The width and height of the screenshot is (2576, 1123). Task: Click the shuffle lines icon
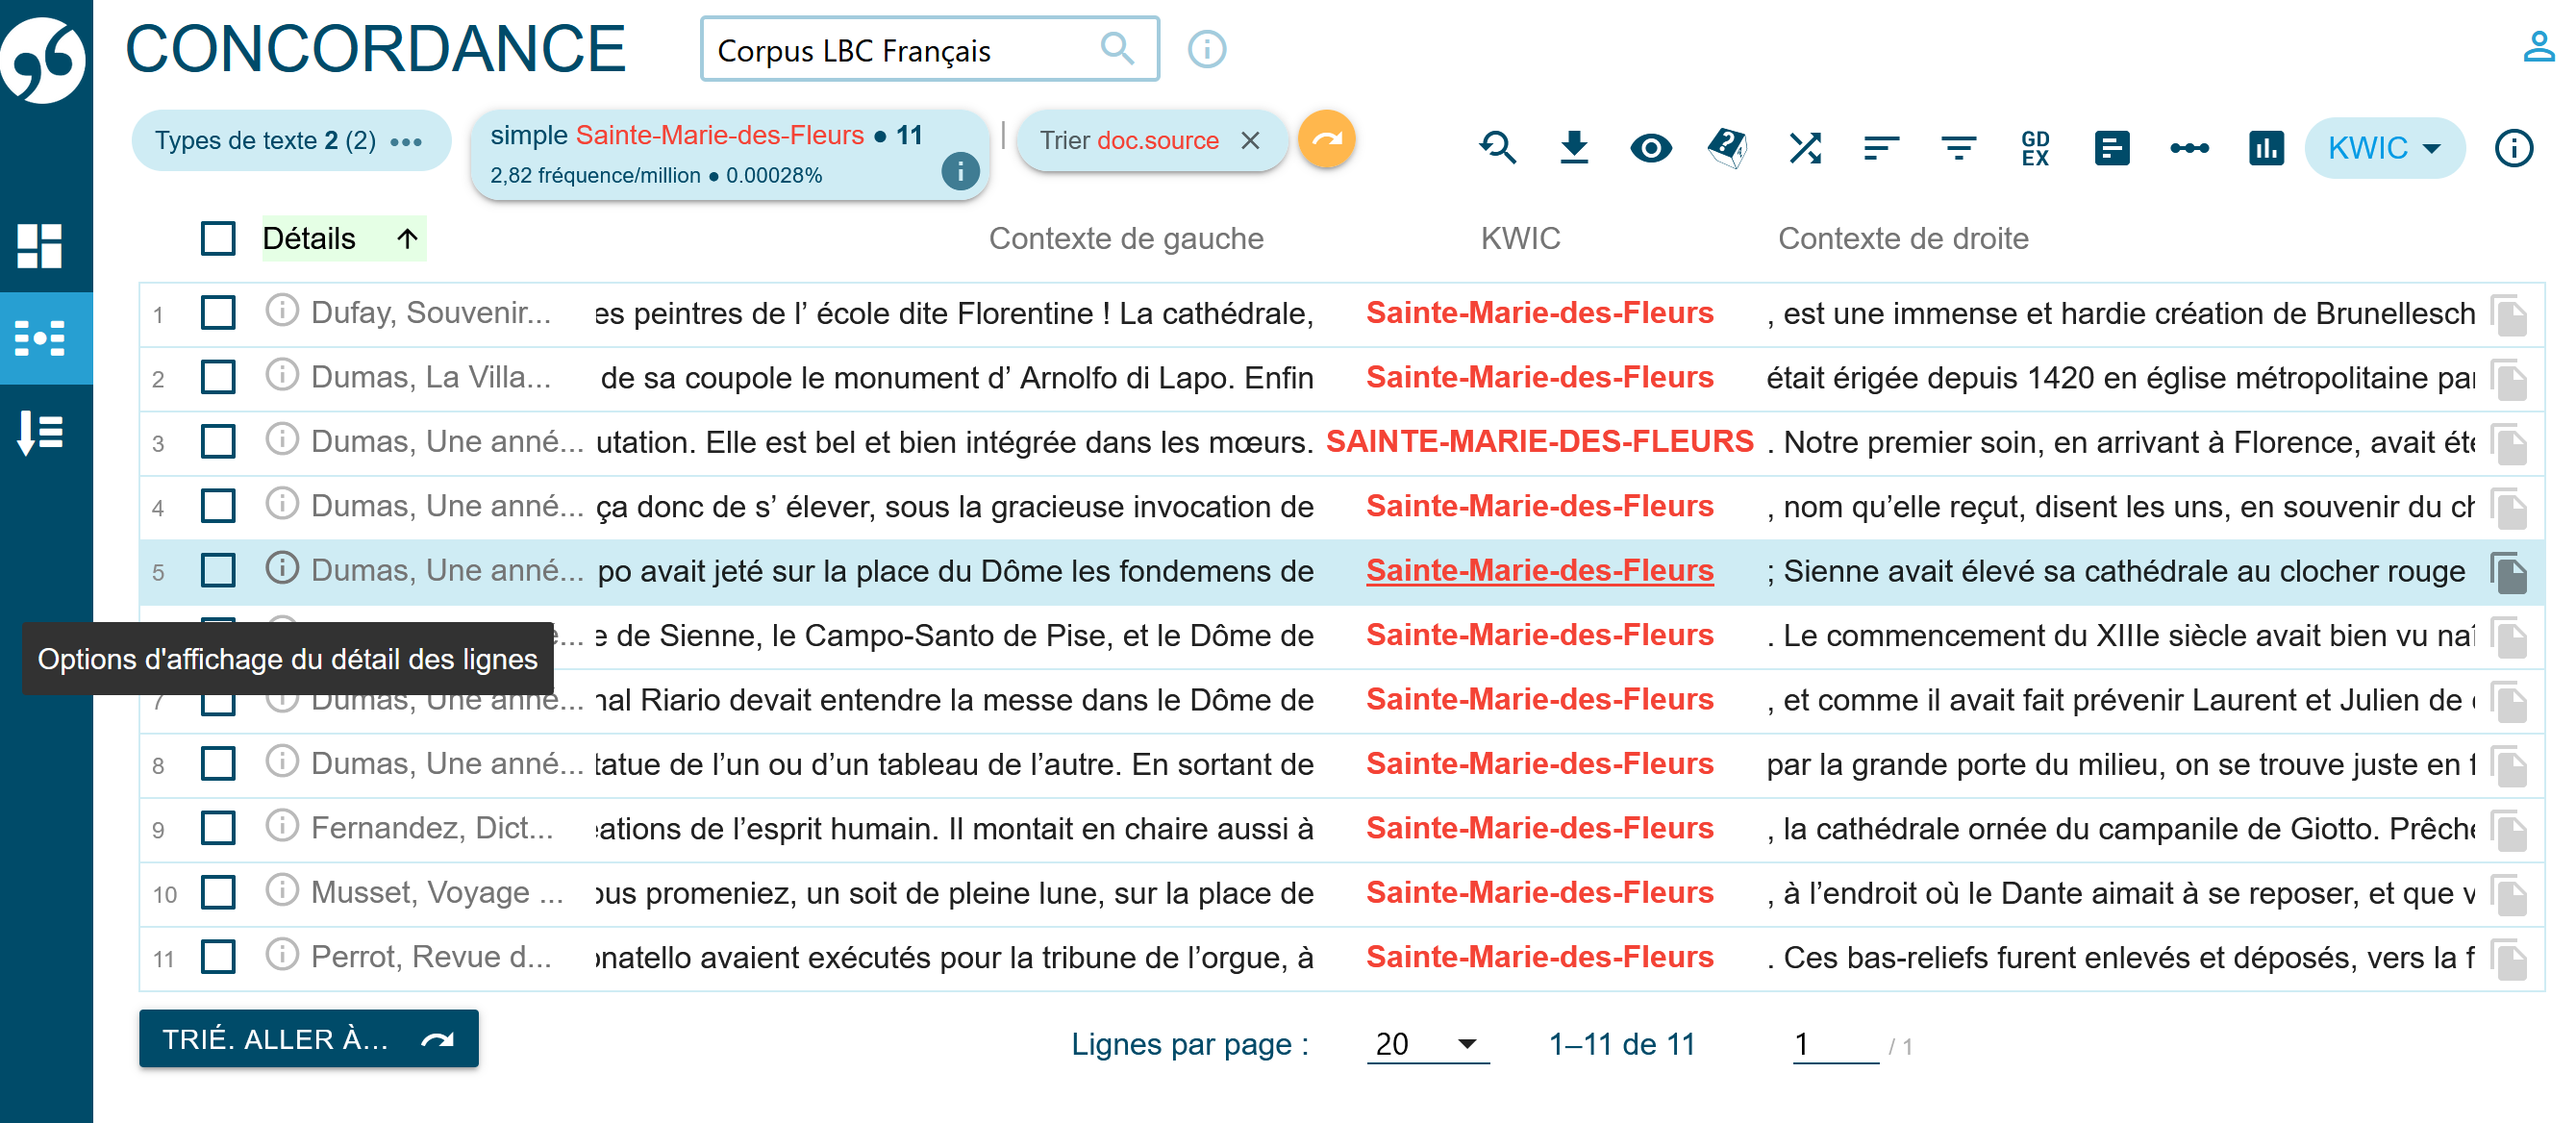tap(1805, 148)
